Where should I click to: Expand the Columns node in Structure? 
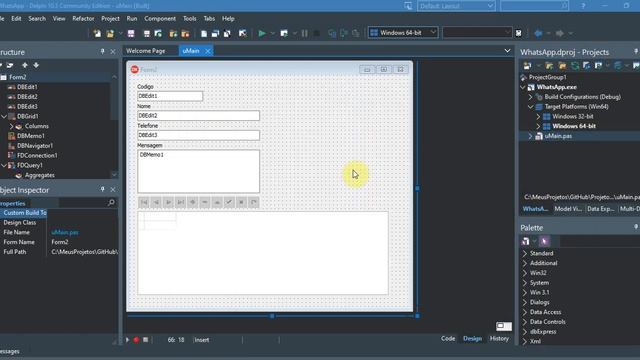tap(11, 127)
